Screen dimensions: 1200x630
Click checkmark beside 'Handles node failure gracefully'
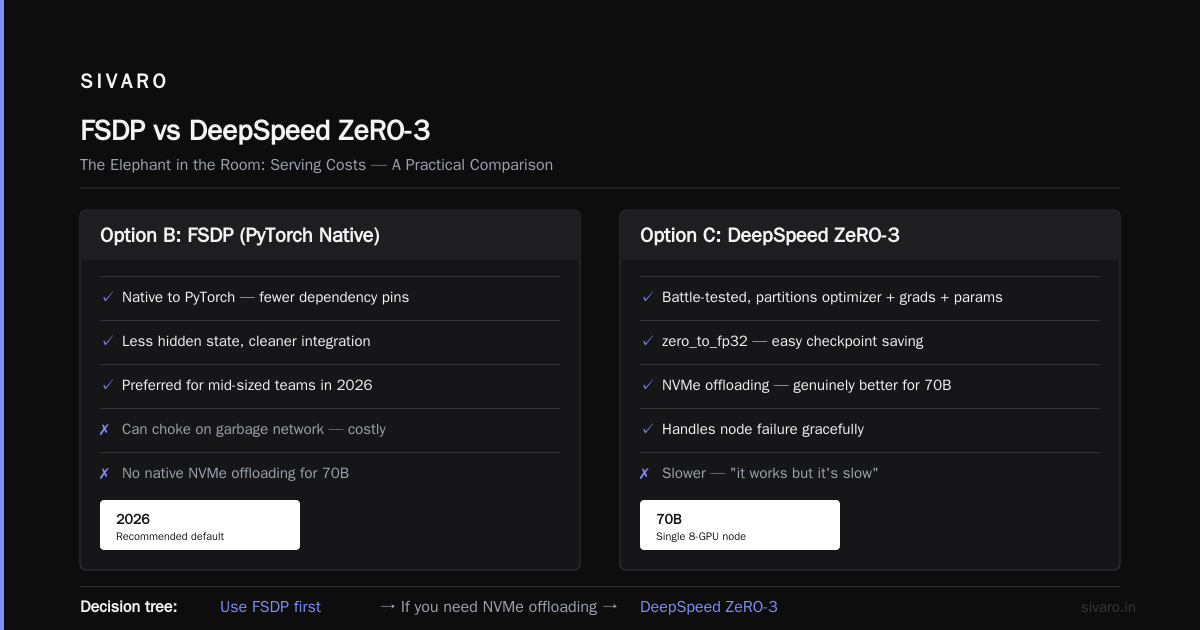pyautogui.click(x=647, y=429)
